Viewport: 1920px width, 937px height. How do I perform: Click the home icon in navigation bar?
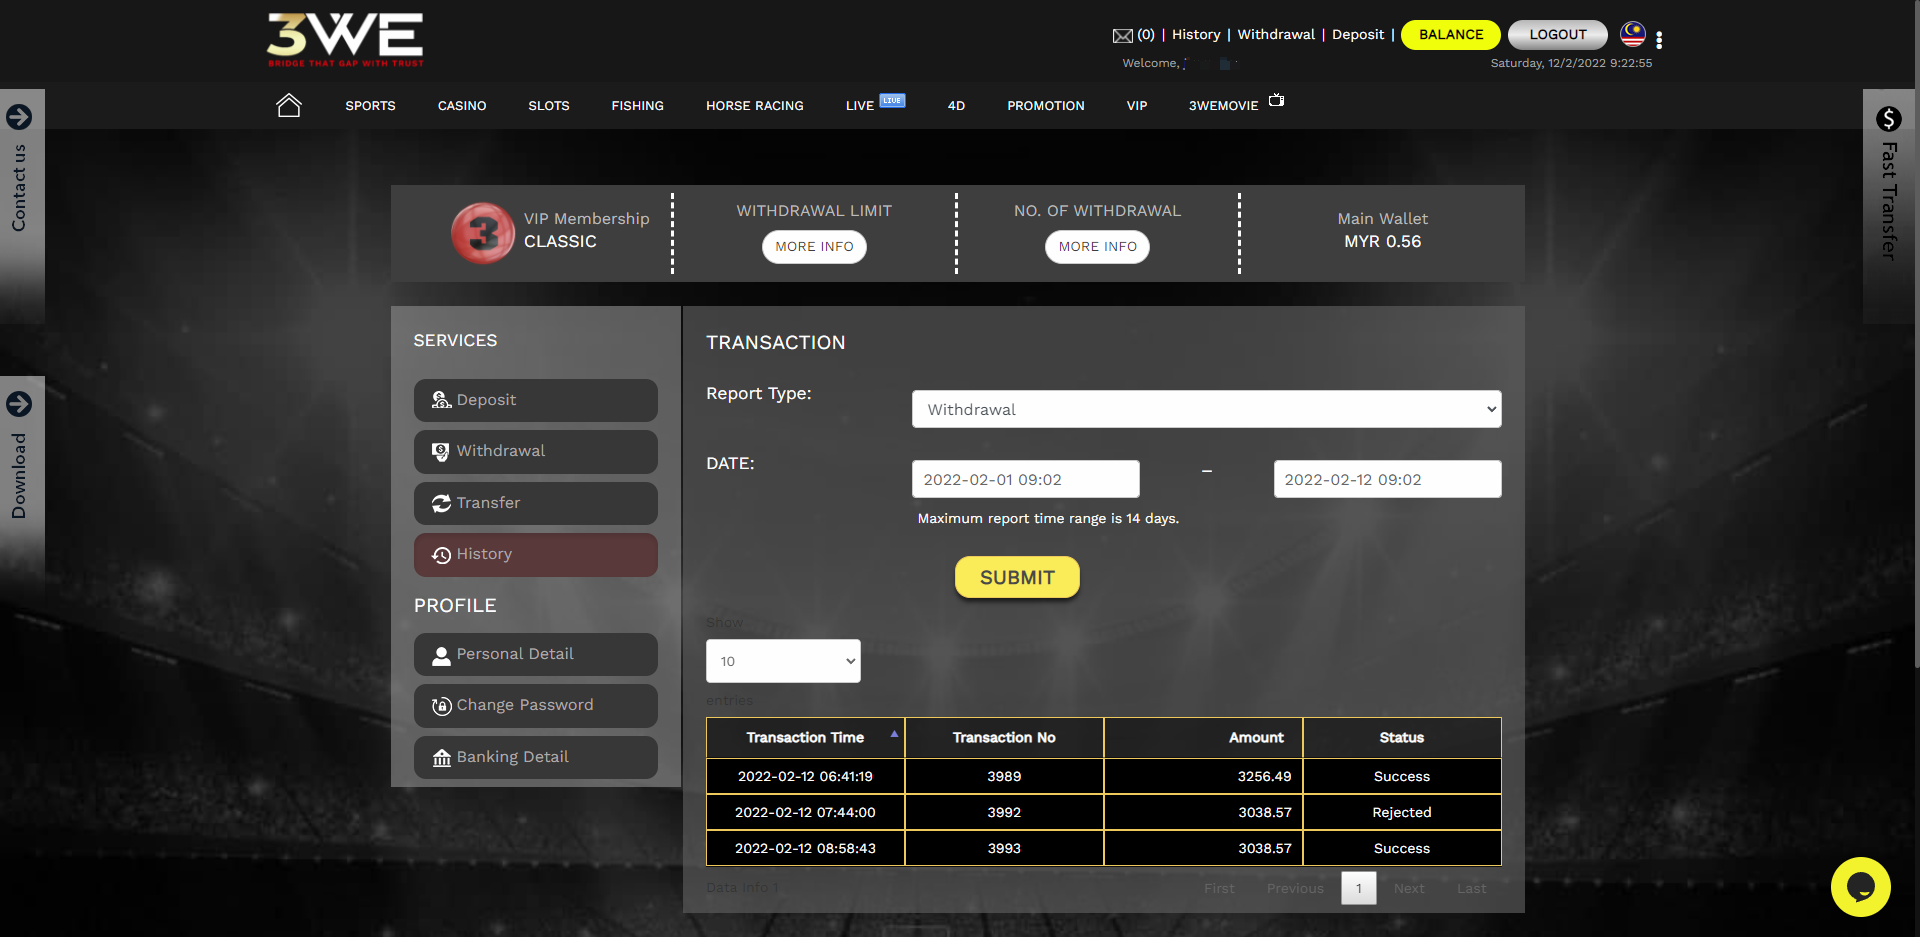(x=288, y=105)
